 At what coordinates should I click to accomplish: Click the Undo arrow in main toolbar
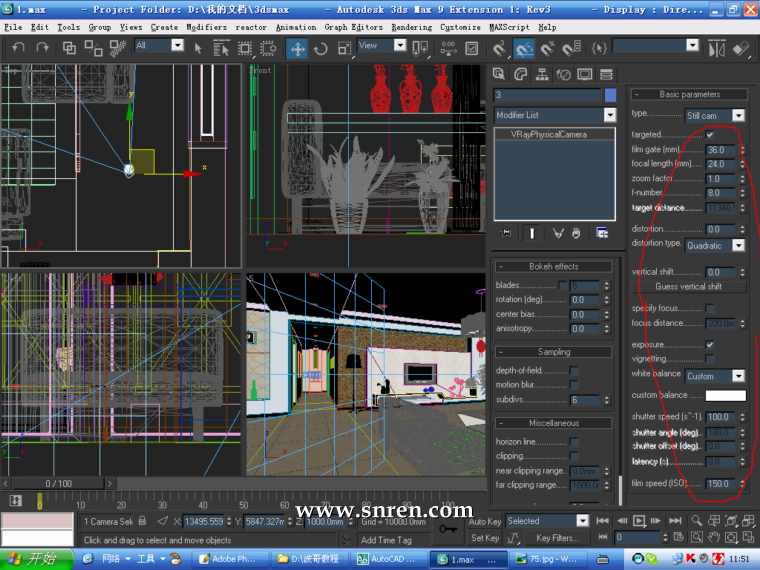click(19, 47)
